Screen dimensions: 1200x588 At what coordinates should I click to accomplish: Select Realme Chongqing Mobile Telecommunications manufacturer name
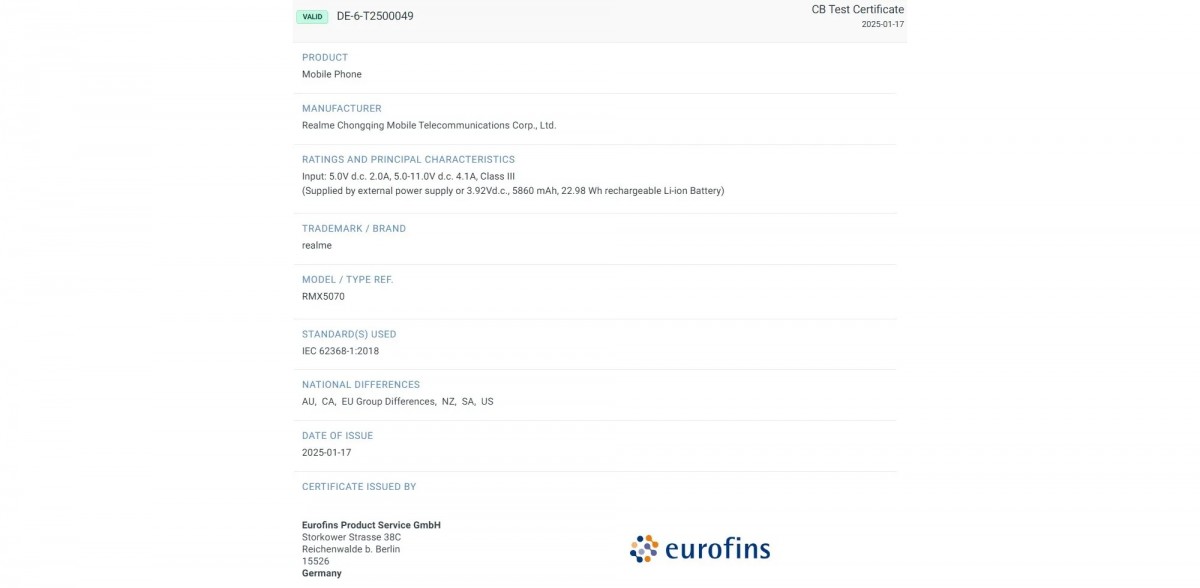429,125
